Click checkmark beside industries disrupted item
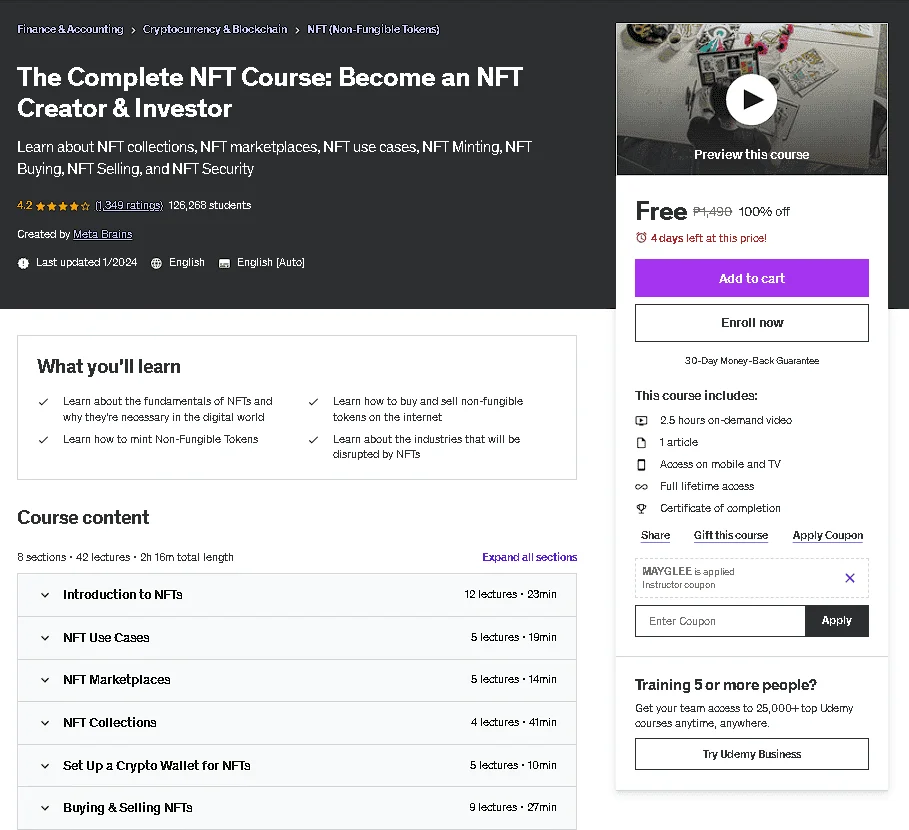The height and width of the screenshot is (830, 909). click(314, 440)
